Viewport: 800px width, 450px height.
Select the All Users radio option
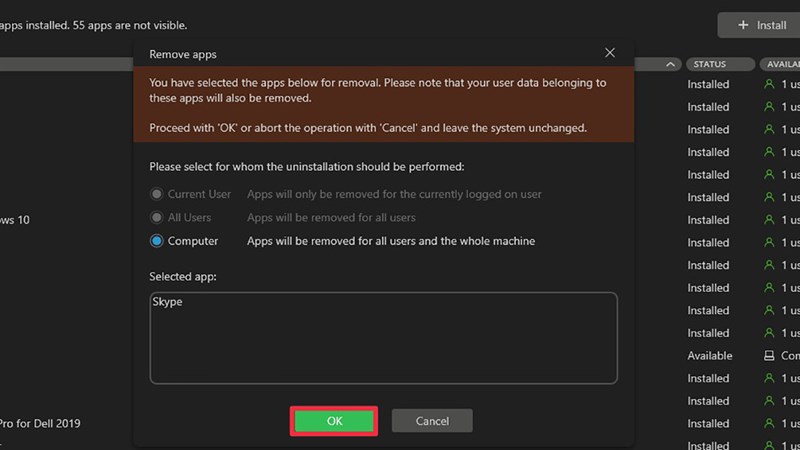(x=157, y=217)
